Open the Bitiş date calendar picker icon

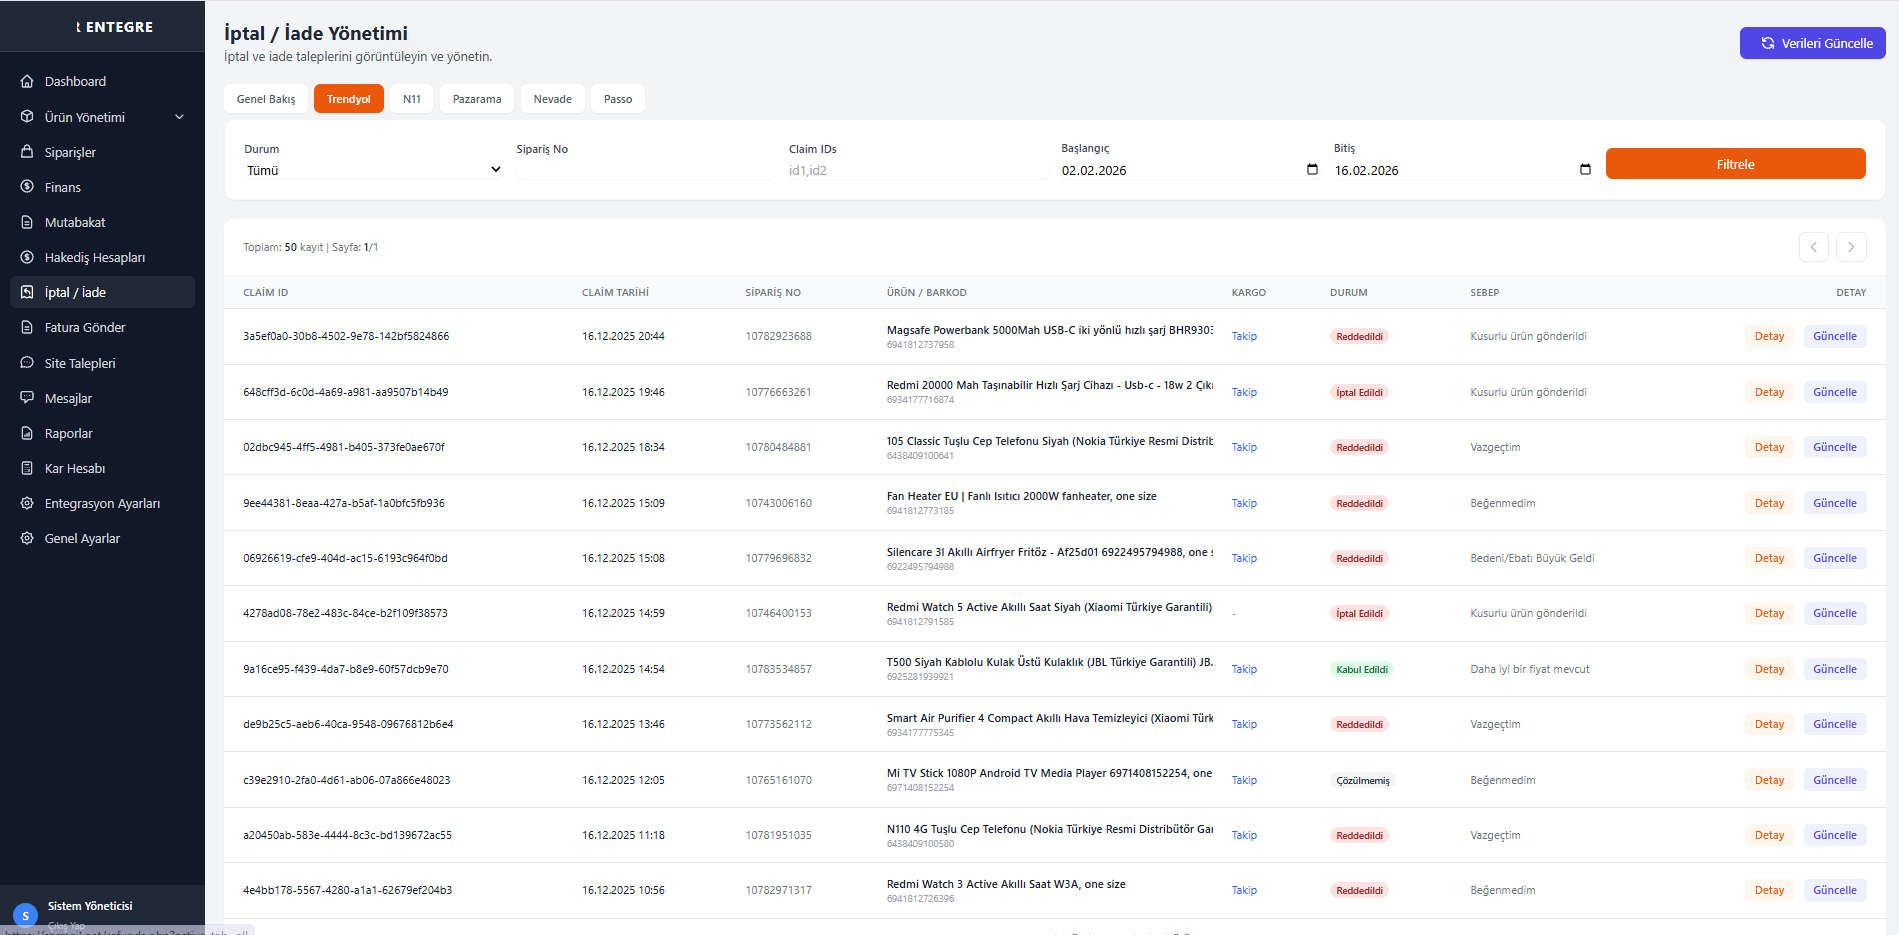pos(1585,170)
